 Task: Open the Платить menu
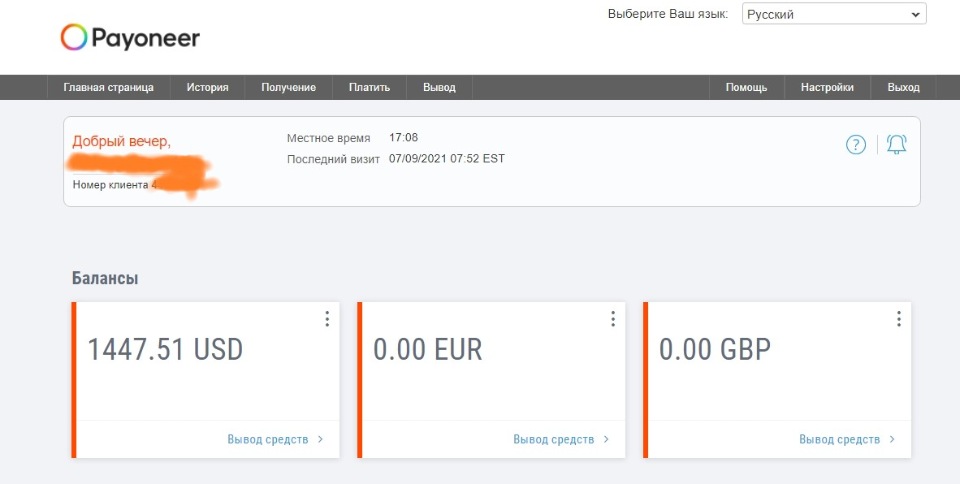tap(369, 88)
